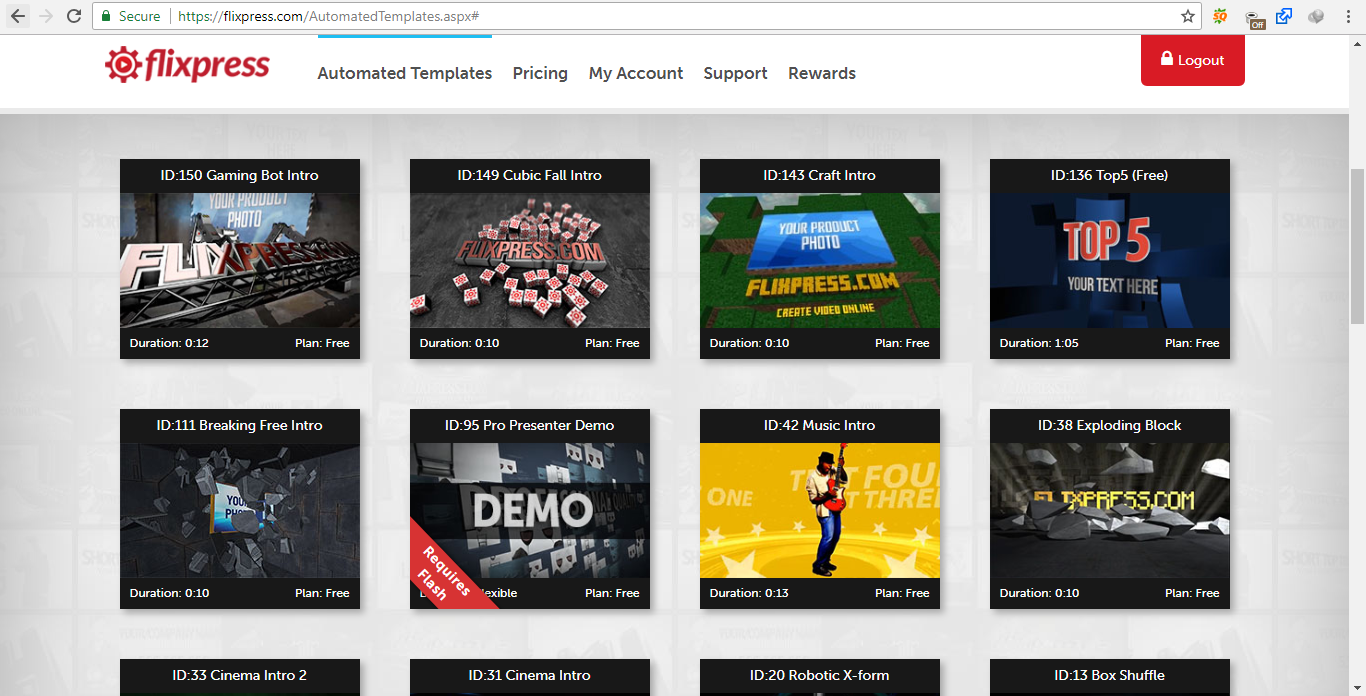This screenshot has height=696, width=1366.
Task: Click the blue share extension icon
Action: (x=1284, y=16)
